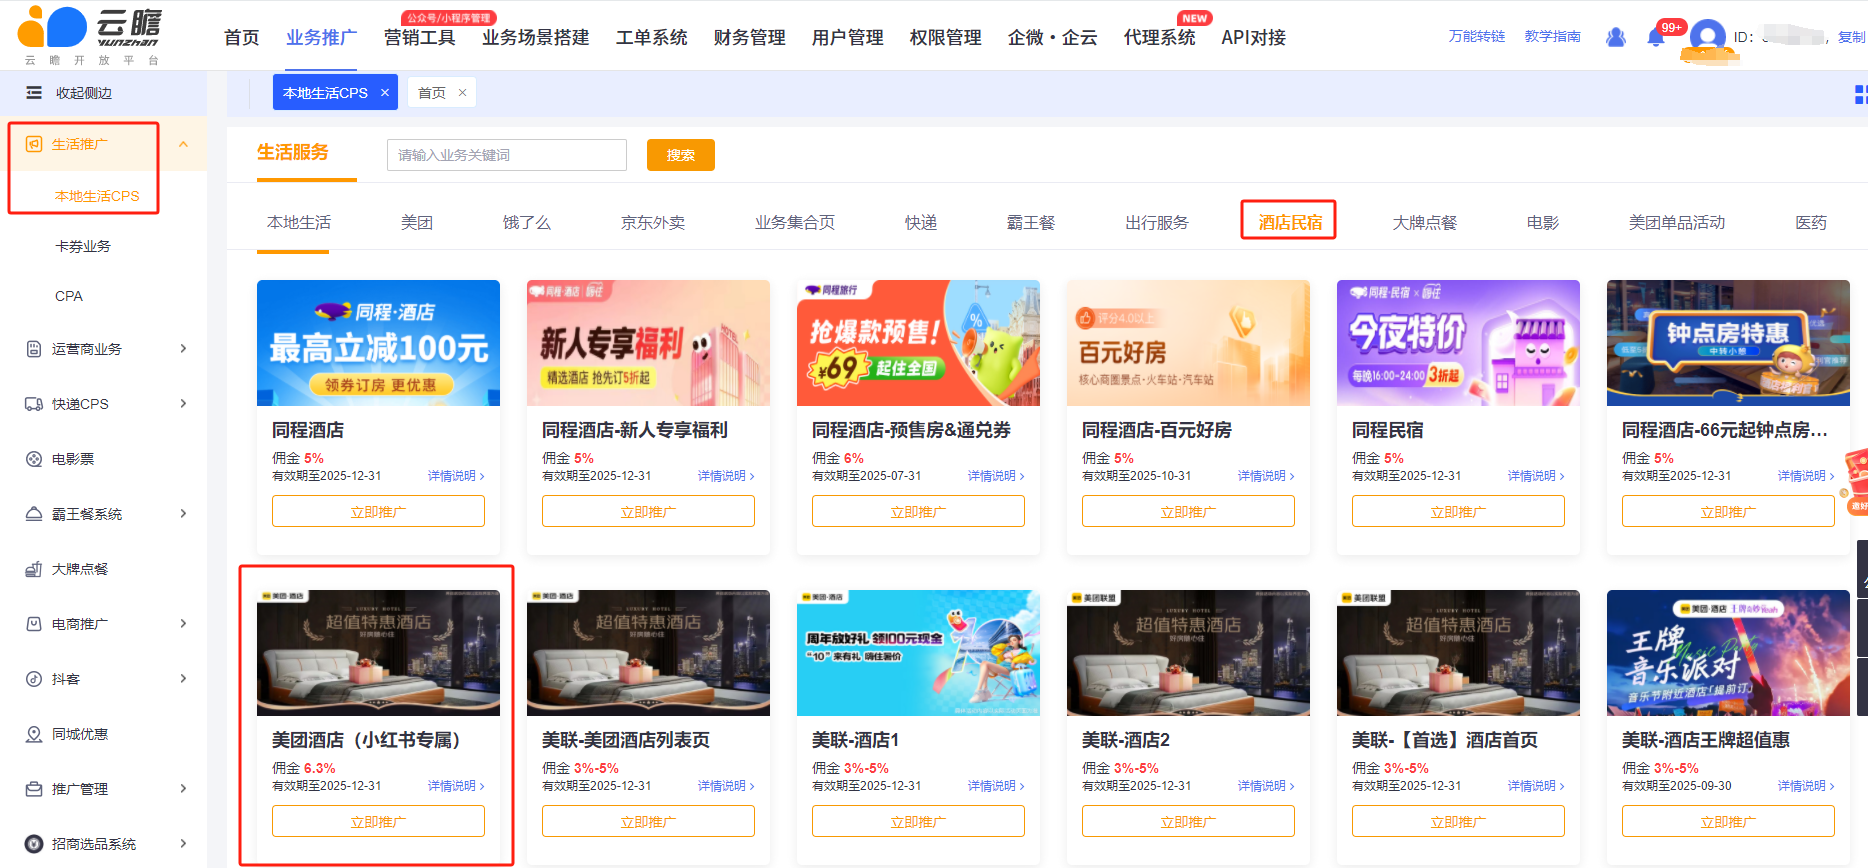The width and height of the screenshot is (1868, 868).
Task: Close the 首页 tab
Action: click(462, 92)
